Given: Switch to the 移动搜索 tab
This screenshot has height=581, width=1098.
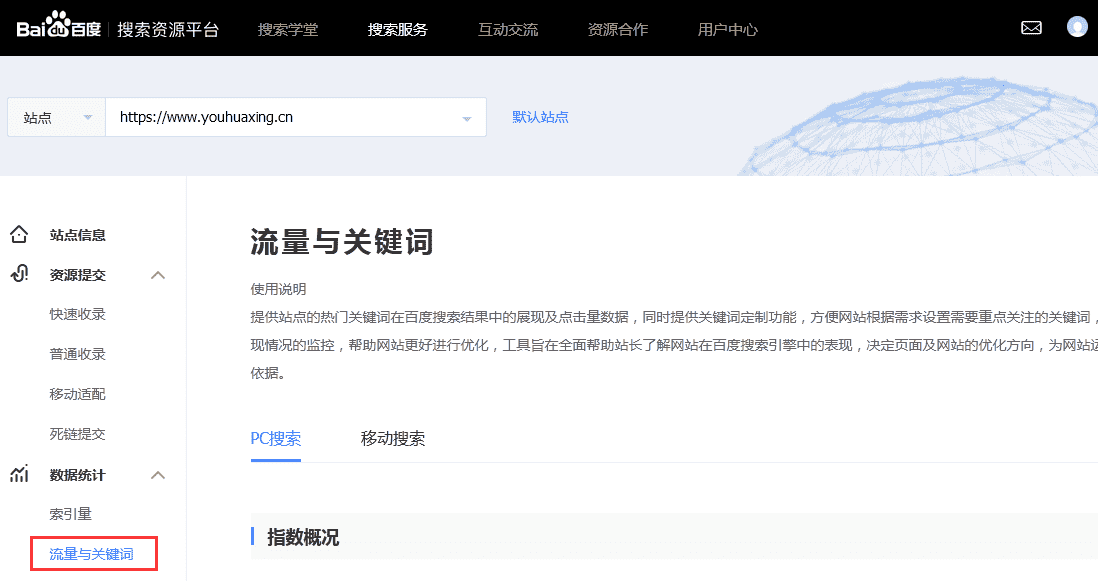Looking at the screenshot, I should click(392, 438).
